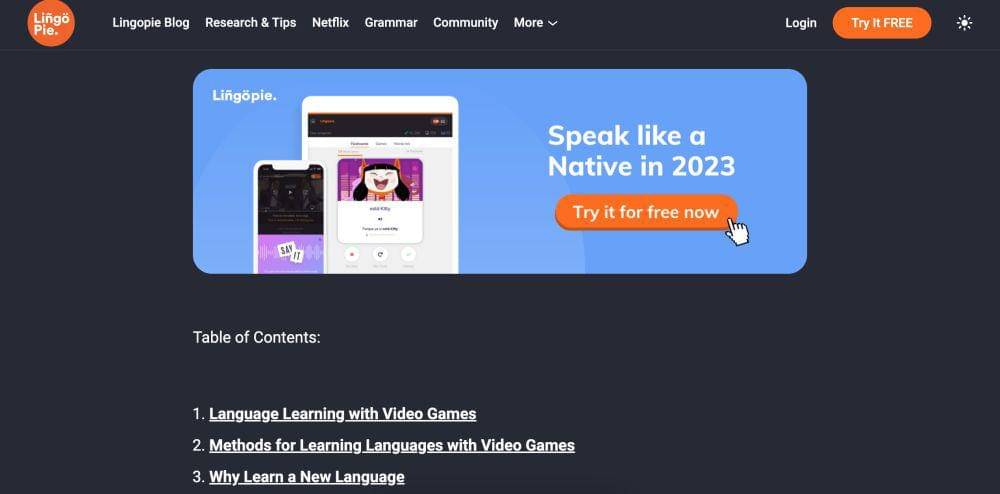1000x494 pixels.
Task: Click the Lingopie wordmark inside the banner
Action: [244, 96]
